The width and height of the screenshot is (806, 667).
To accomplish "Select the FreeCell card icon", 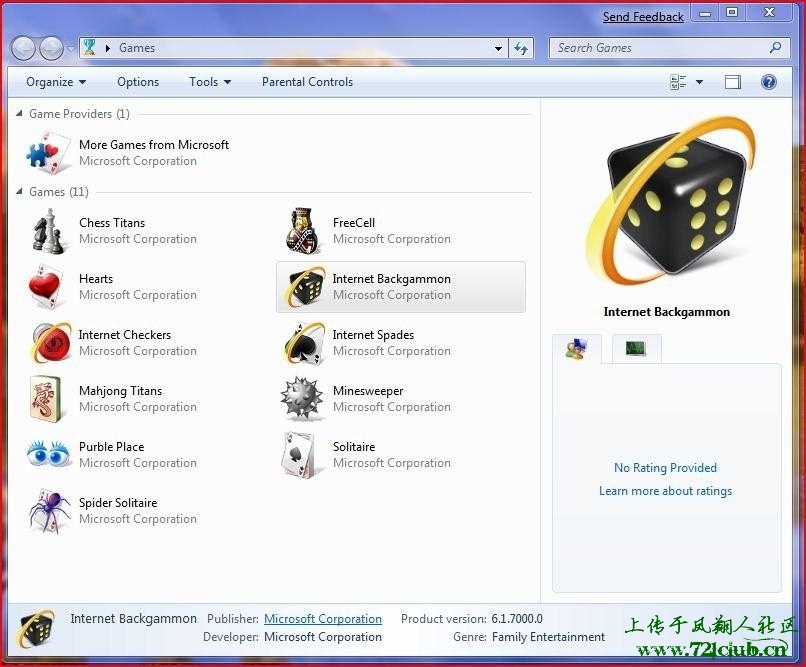I will (x=303, y=231).
